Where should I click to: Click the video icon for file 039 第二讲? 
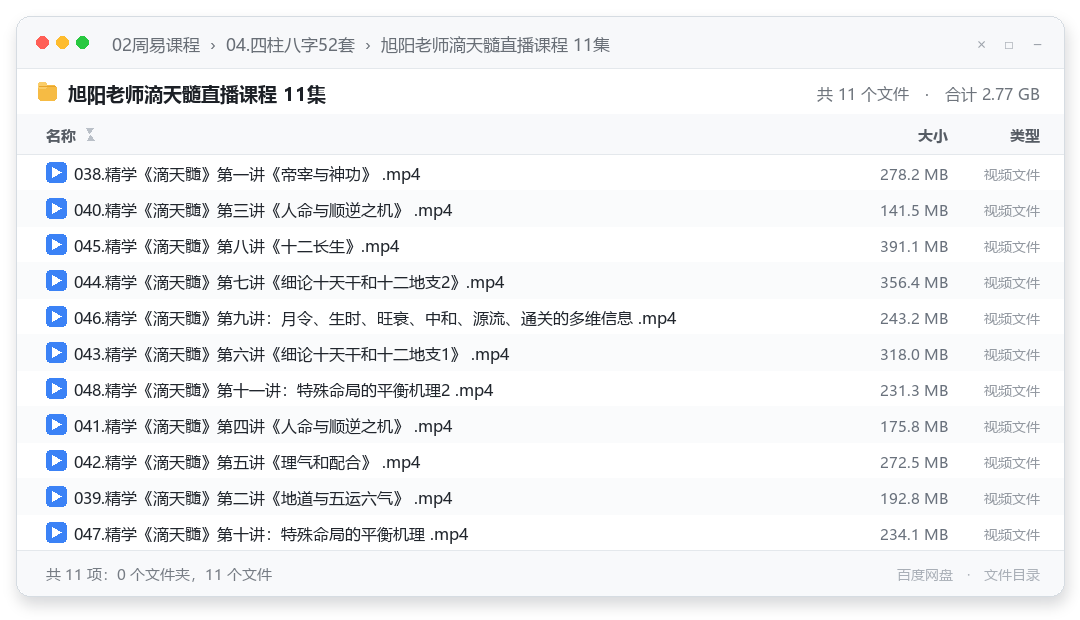coord(56,497)
